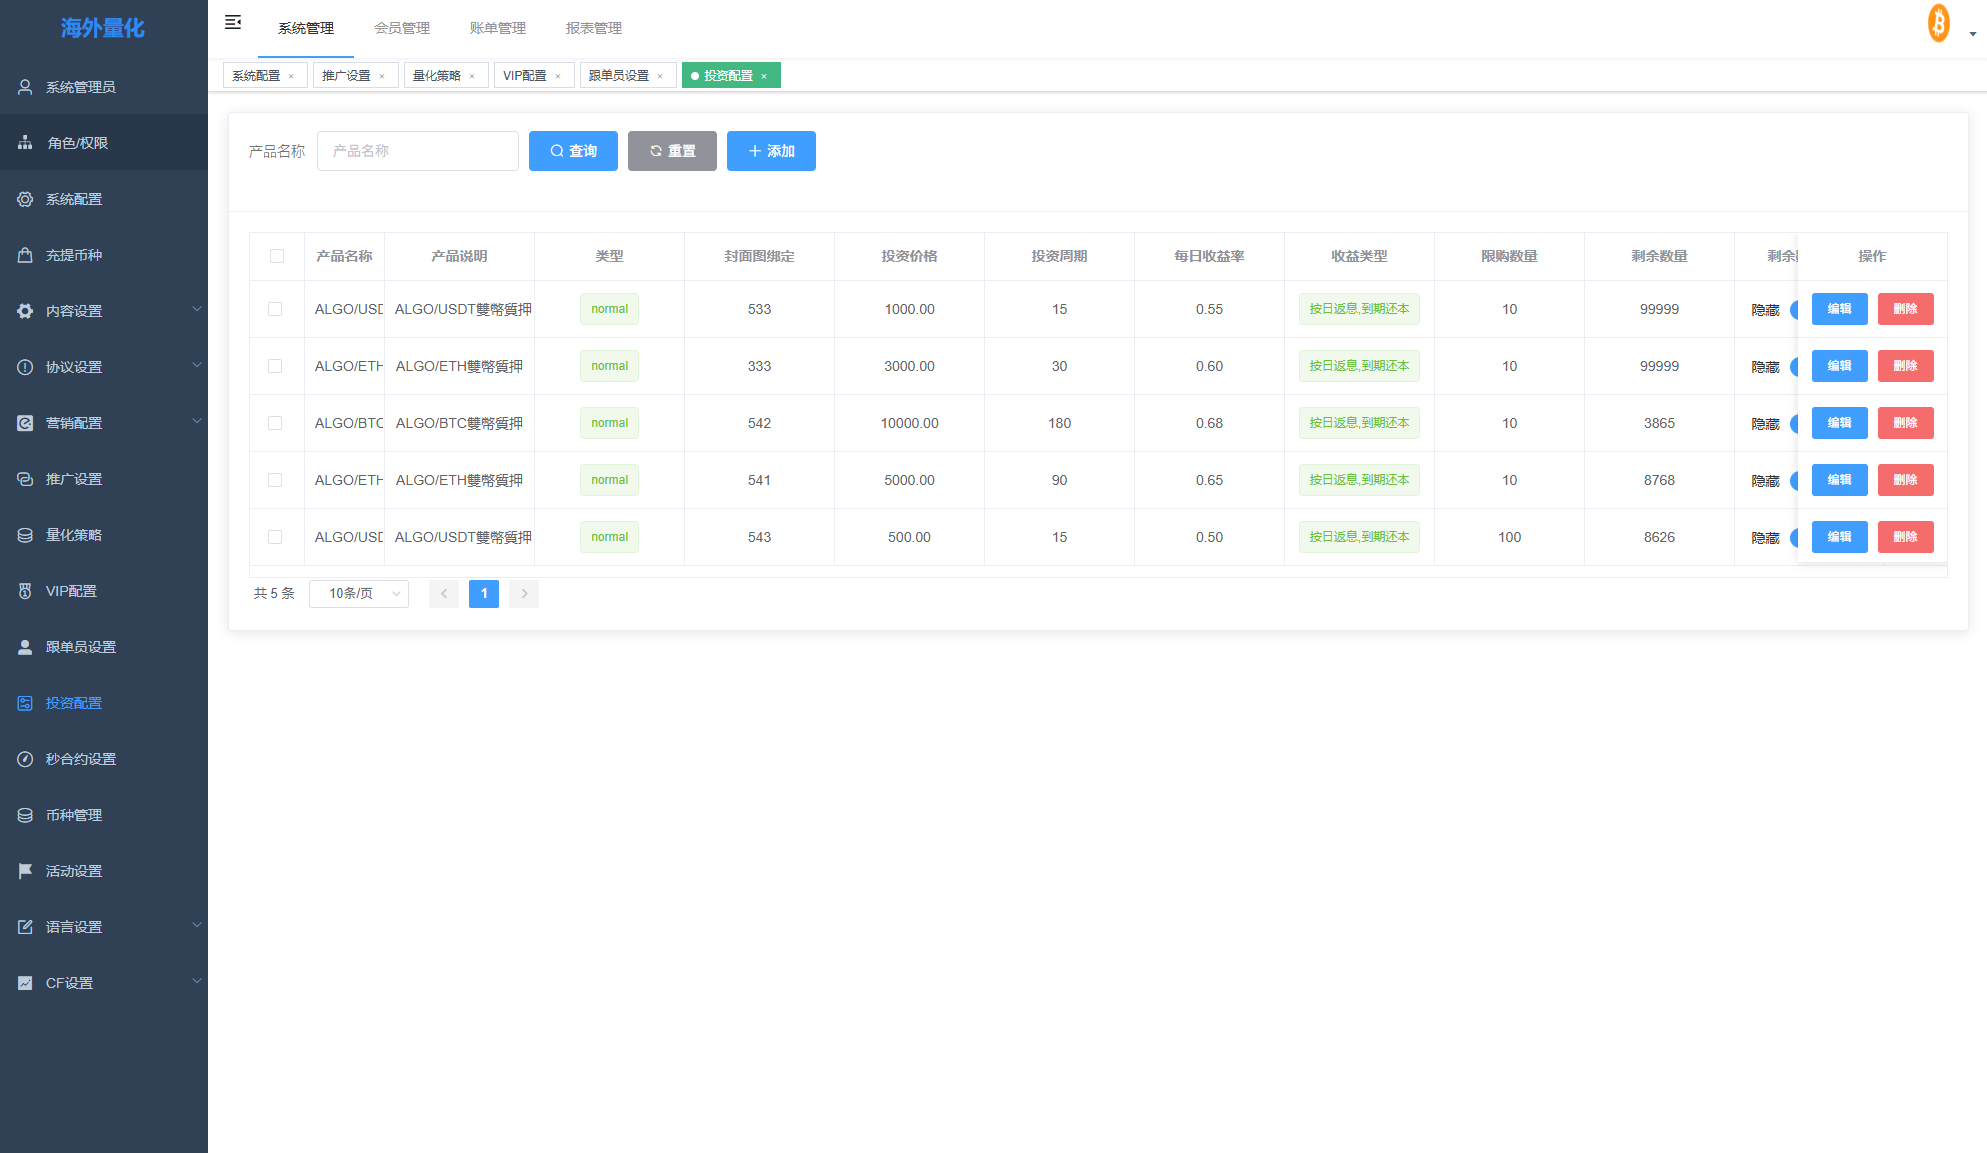The width and height of the screenshot is (1987, 1153).
Task: Focus the 产品名称 search input
Action: pos(418,151)
